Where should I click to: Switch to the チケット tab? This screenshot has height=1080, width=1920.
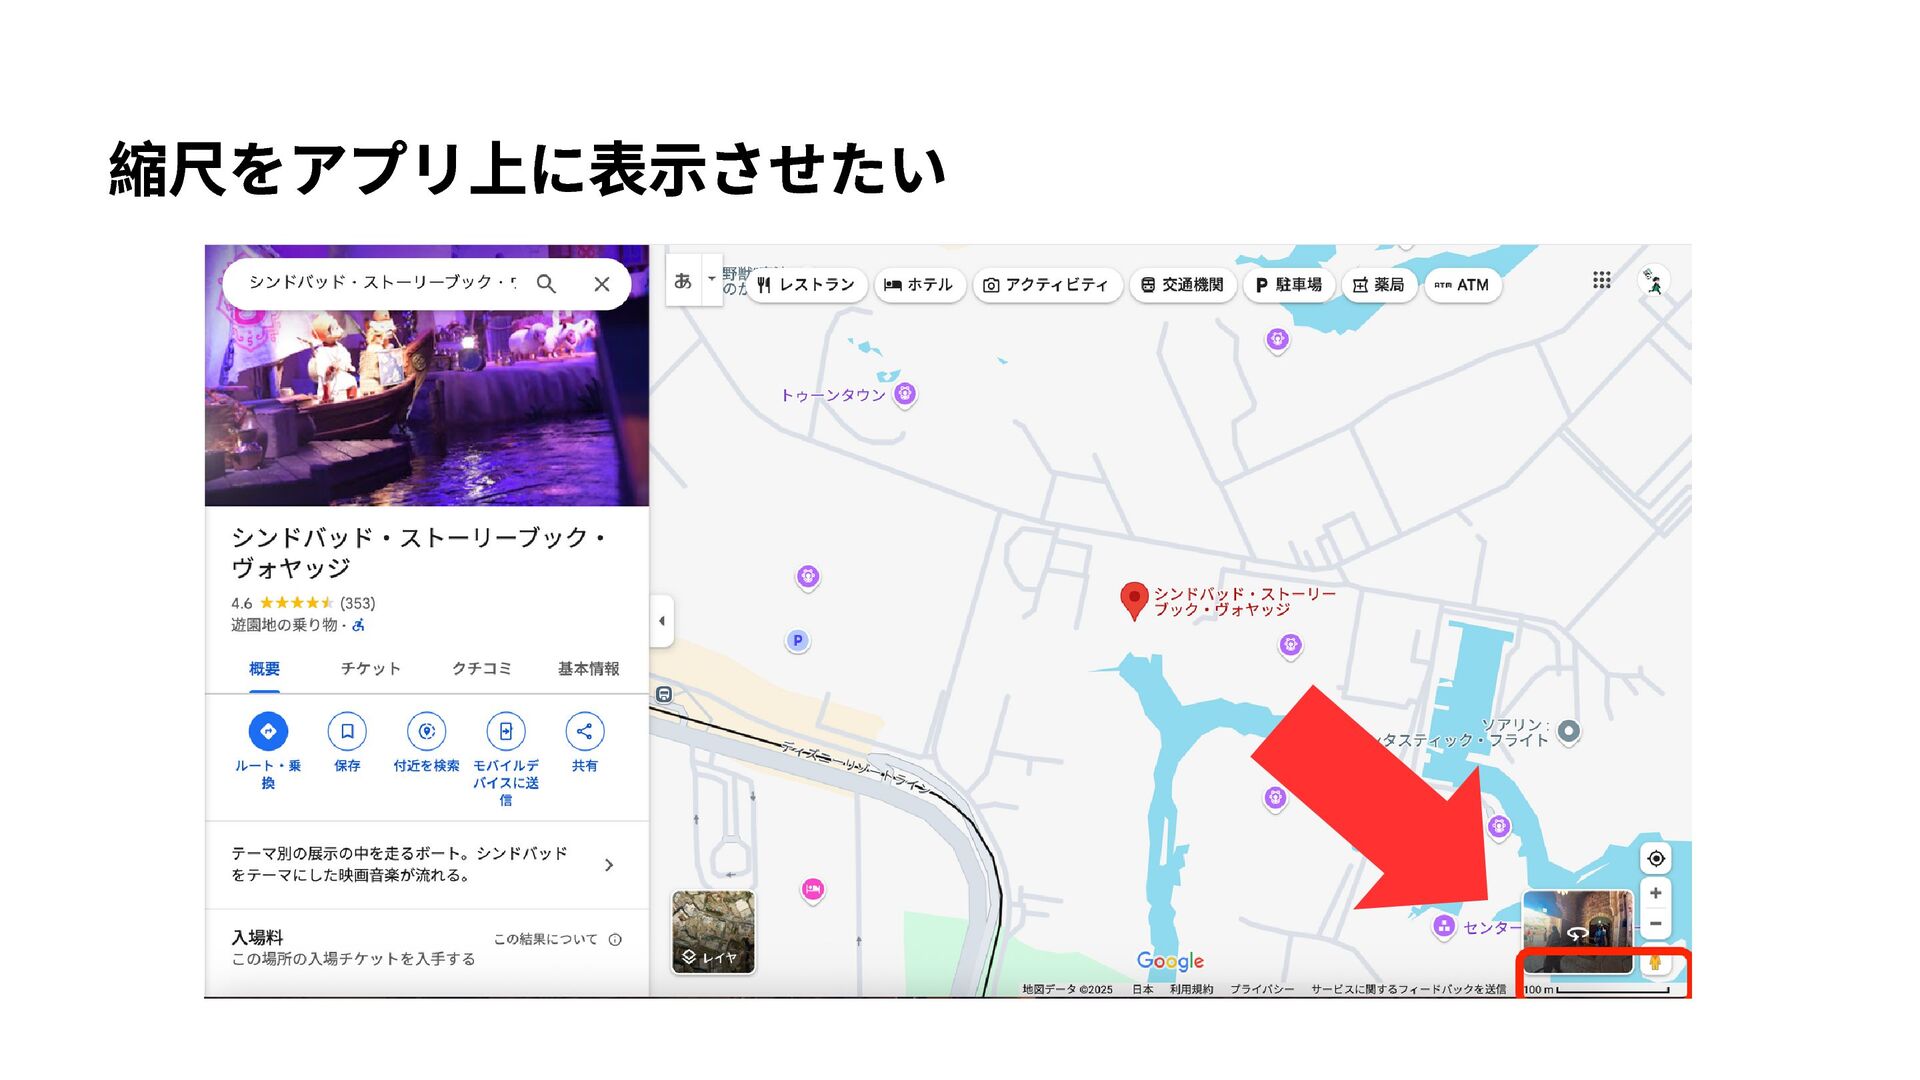point(370,669)
